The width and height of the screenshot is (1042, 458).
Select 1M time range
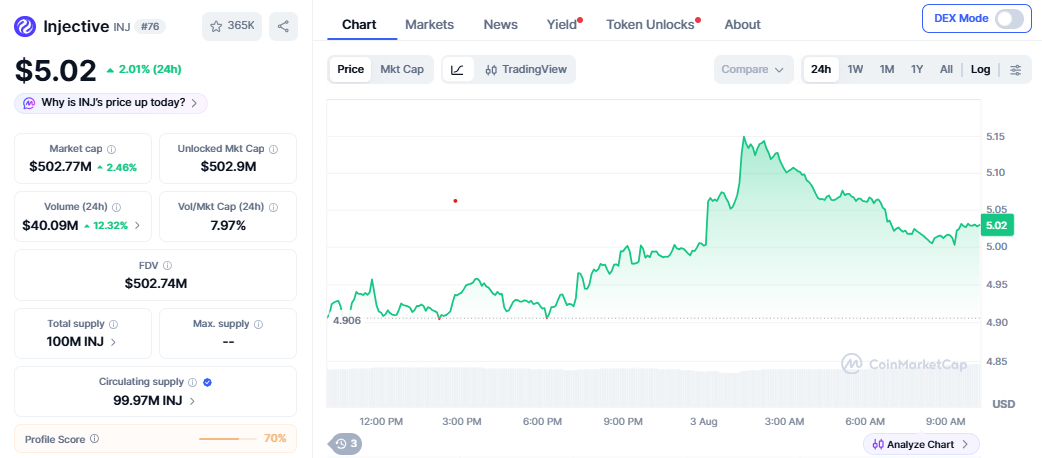pyautogui.click(x=886, y=69)
